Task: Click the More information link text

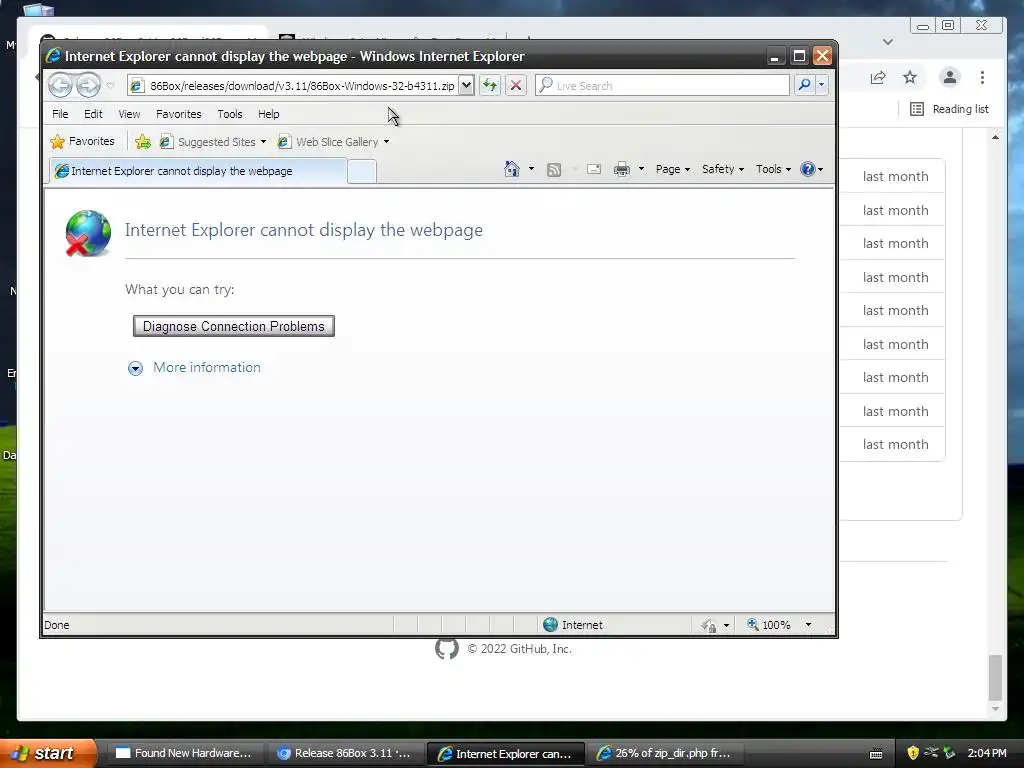Action: coord(206,368)
